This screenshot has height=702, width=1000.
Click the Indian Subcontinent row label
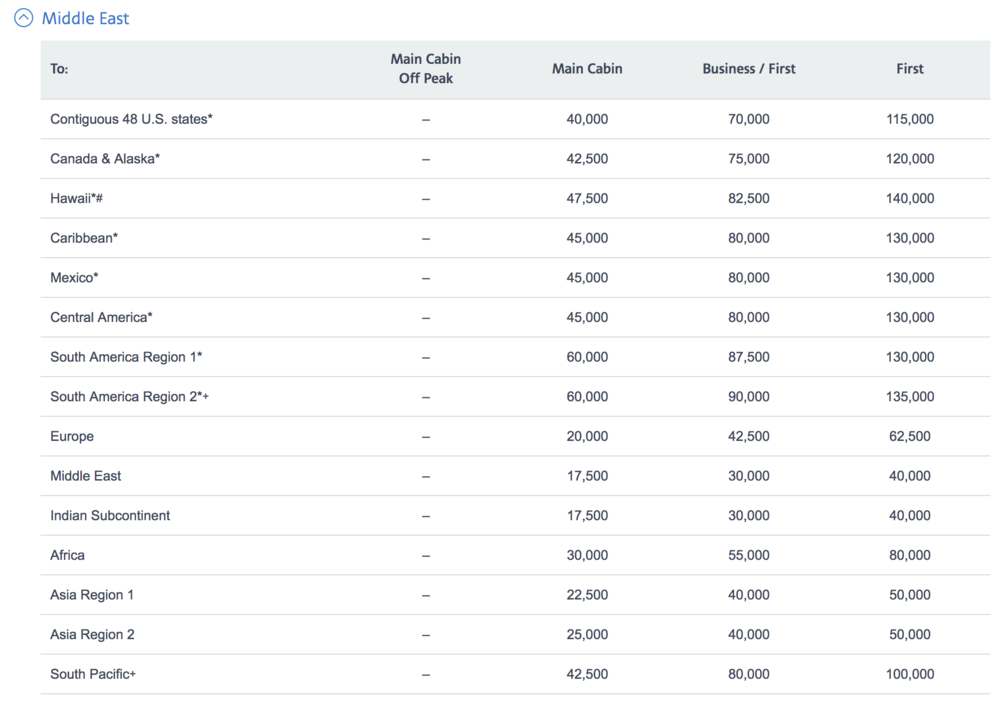click(110, 515)
